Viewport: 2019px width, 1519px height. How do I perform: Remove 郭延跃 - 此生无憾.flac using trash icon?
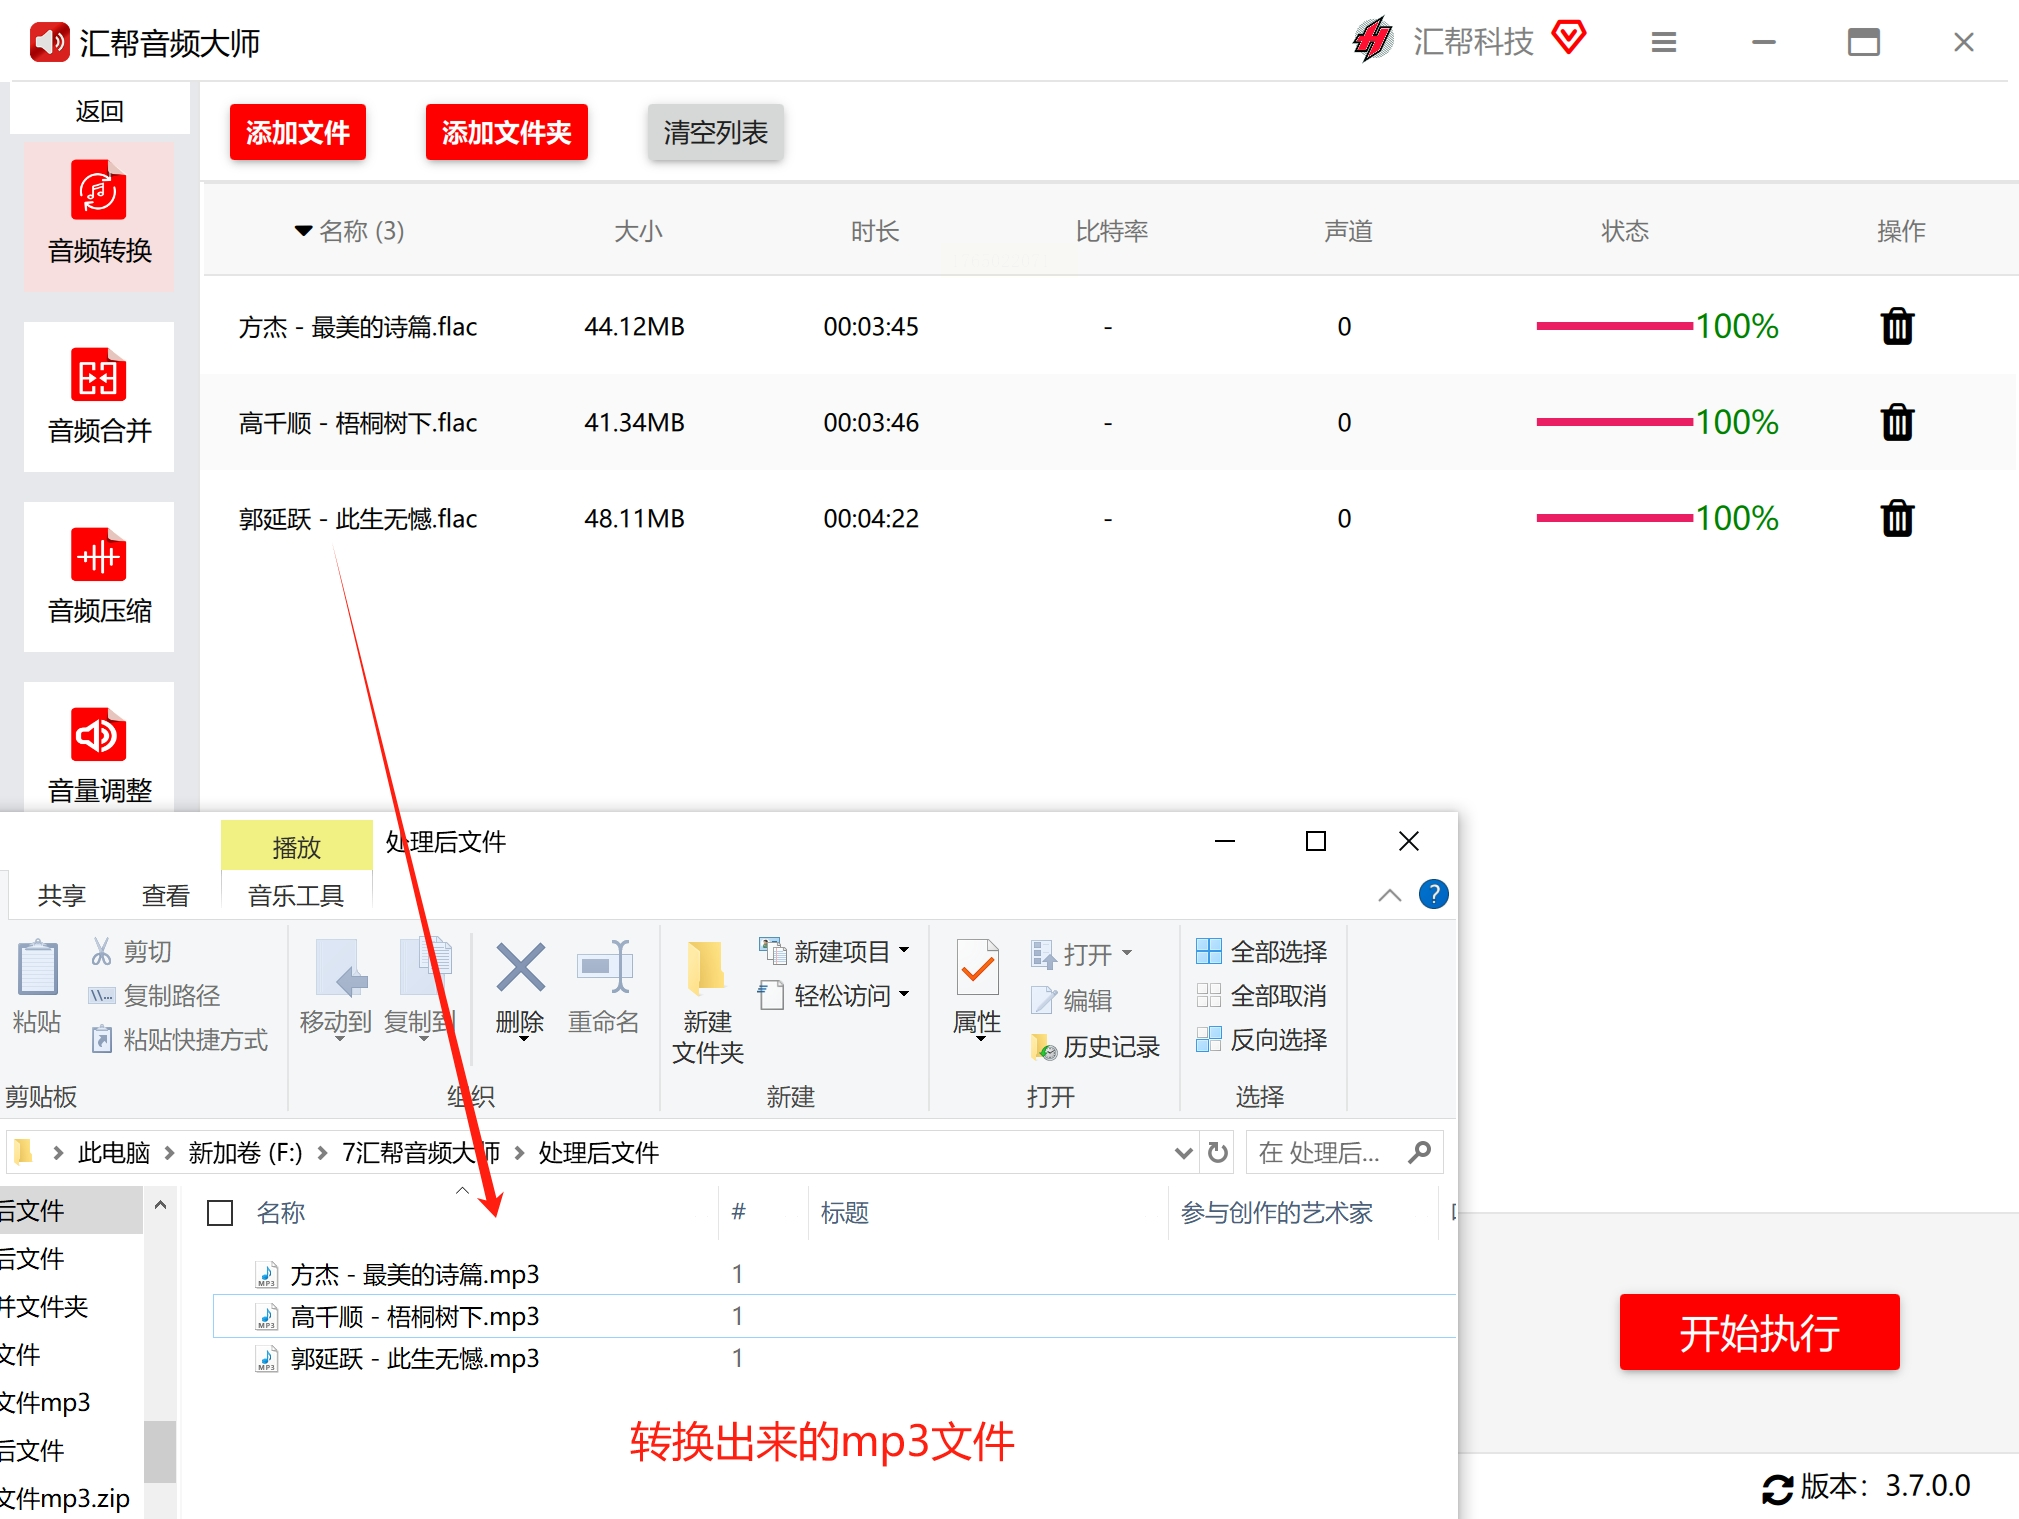[x=1897, y=519]
